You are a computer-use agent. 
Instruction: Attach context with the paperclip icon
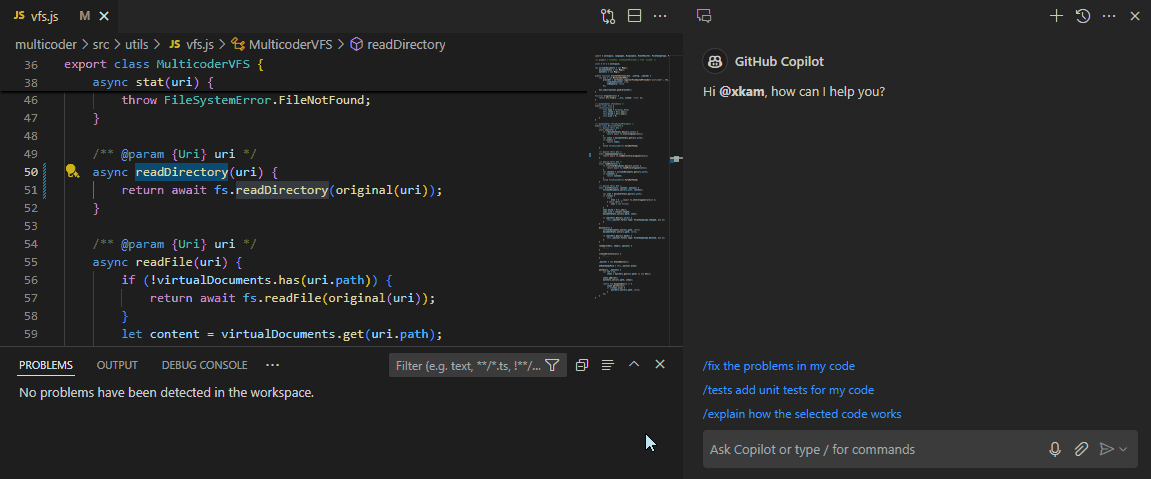coord(1081,450)
